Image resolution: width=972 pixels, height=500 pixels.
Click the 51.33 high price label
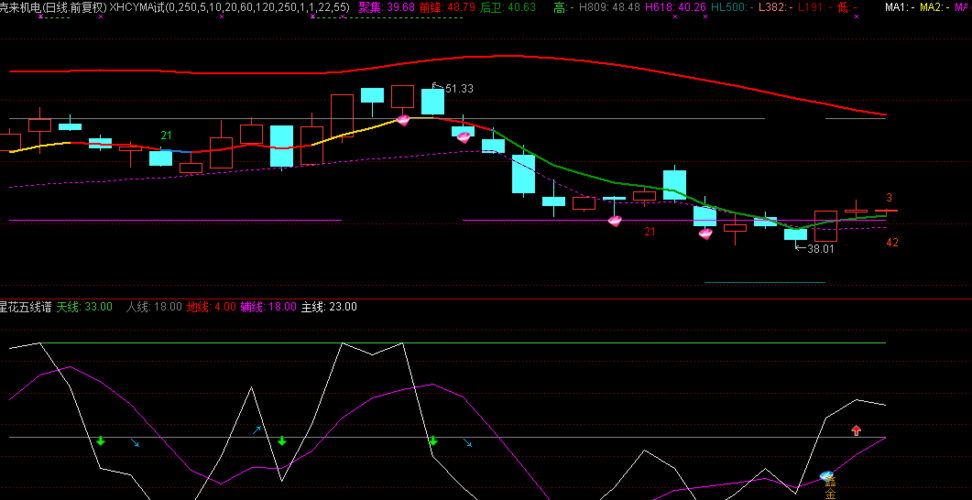tap(459, 89)
